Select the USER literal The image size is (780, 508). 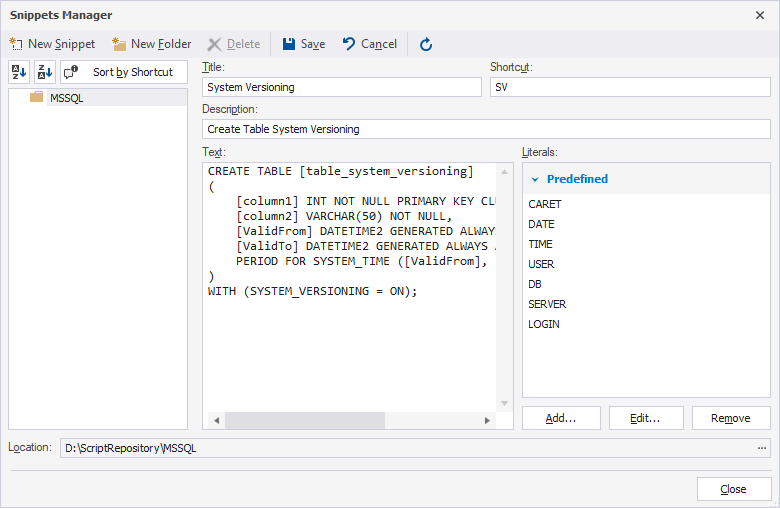pyautogui.click(x=541, y=264)
